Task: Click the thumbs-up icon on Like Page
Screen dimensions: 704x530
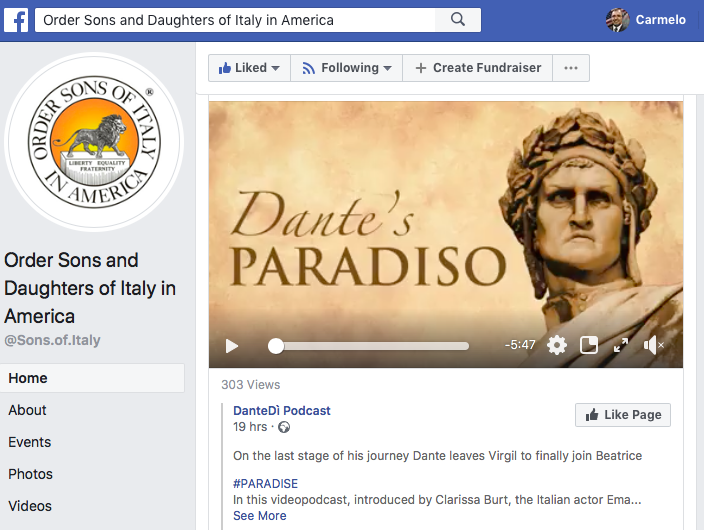Action: tap(592, 415)
